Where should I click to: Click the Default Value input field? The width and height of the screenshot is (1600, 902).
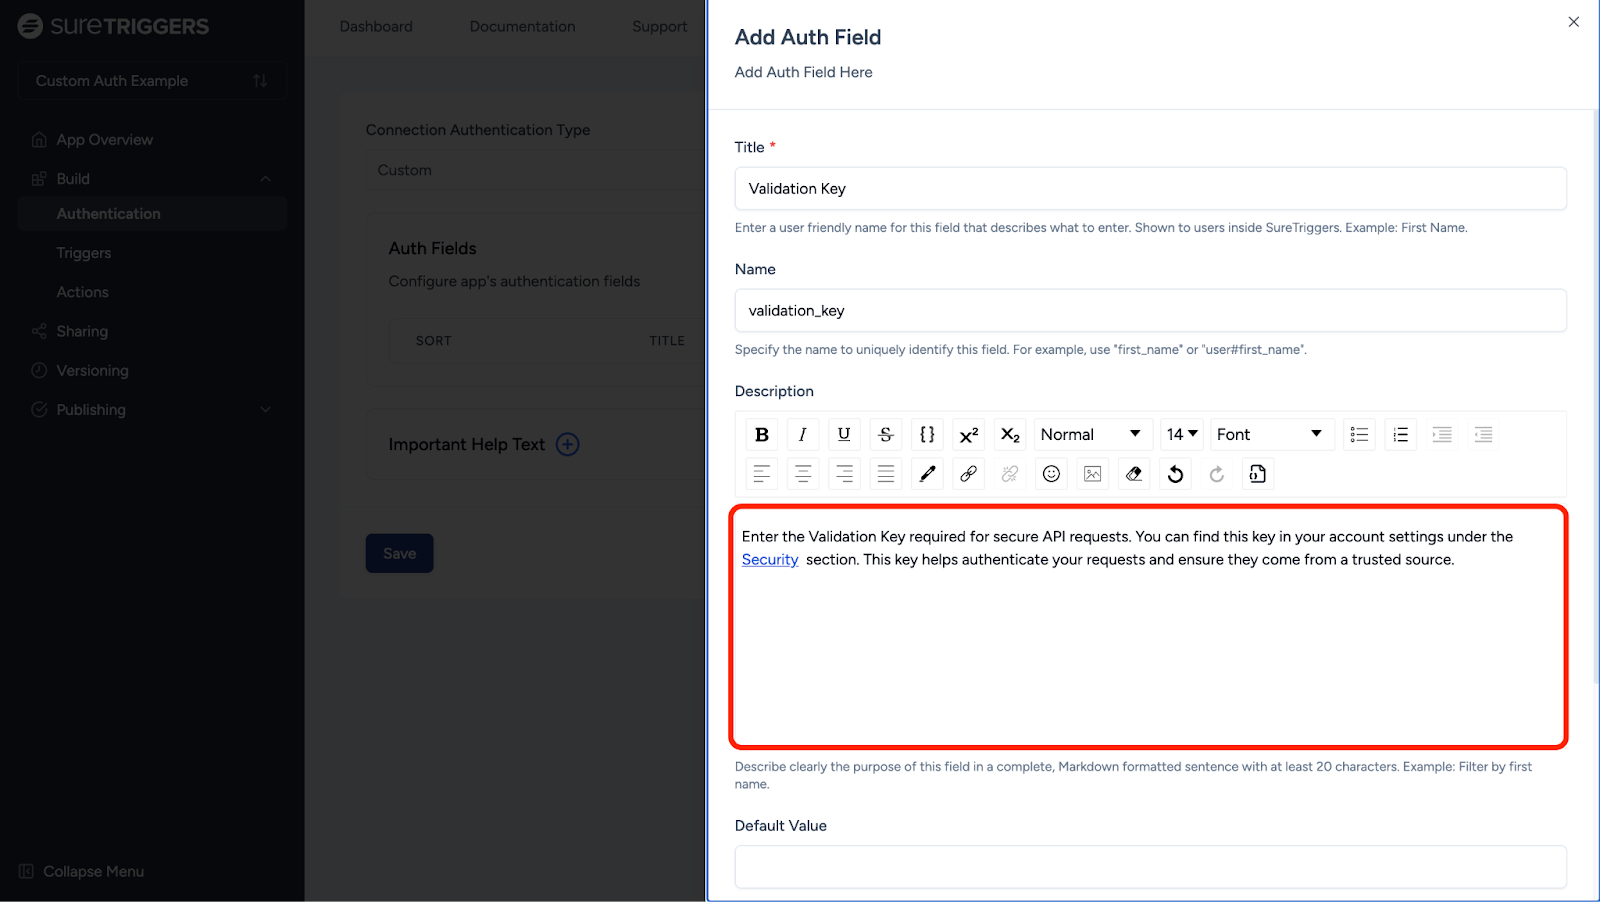pyautogui.click(x=1150, y=866)
